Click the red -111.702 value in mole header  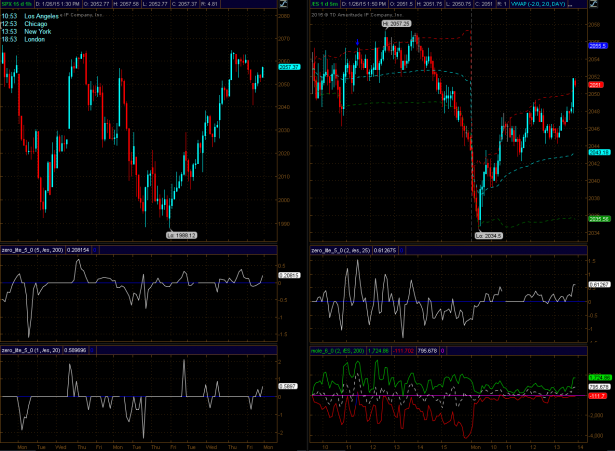click(x=403, y=351)
